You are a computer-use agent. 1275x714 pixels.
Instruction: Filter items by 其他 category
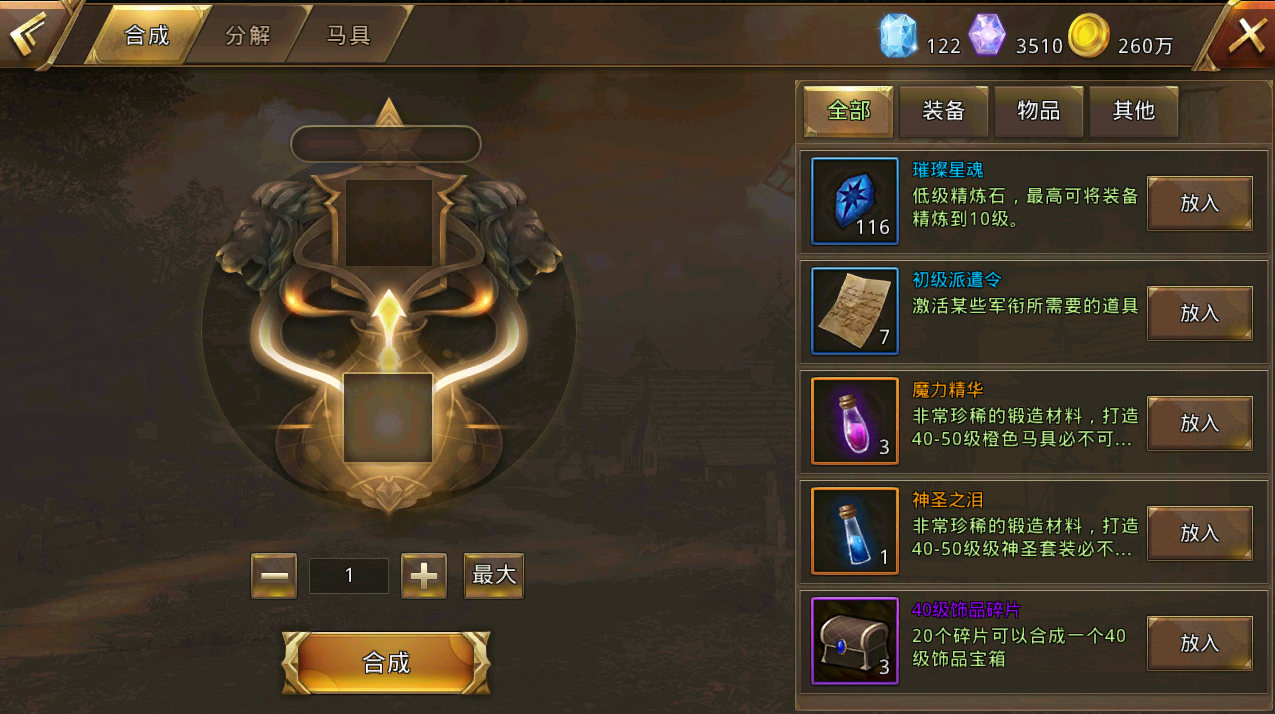[x=1134, y=111]
